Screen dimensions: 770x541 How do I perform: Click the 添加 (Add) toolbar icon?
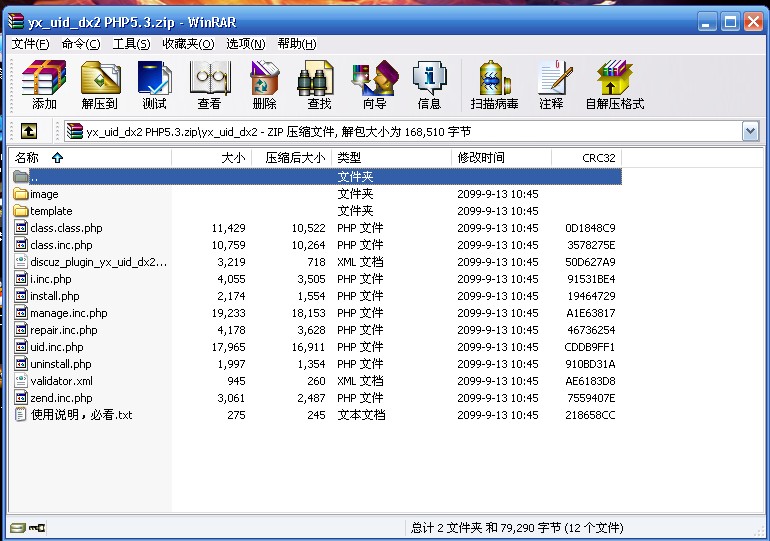point(44,85)
